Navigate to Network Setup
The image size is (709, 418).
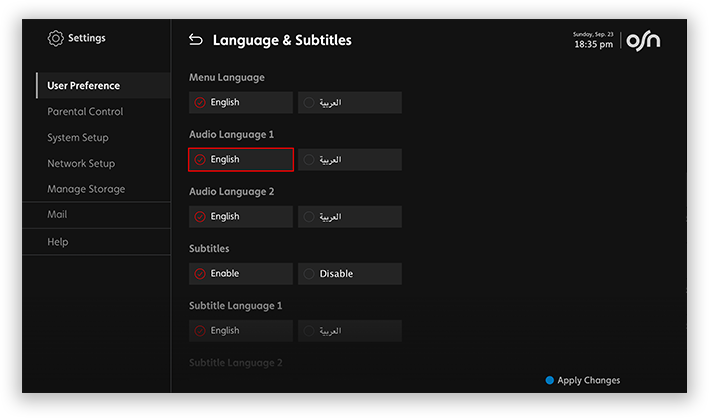coord(81,163)
